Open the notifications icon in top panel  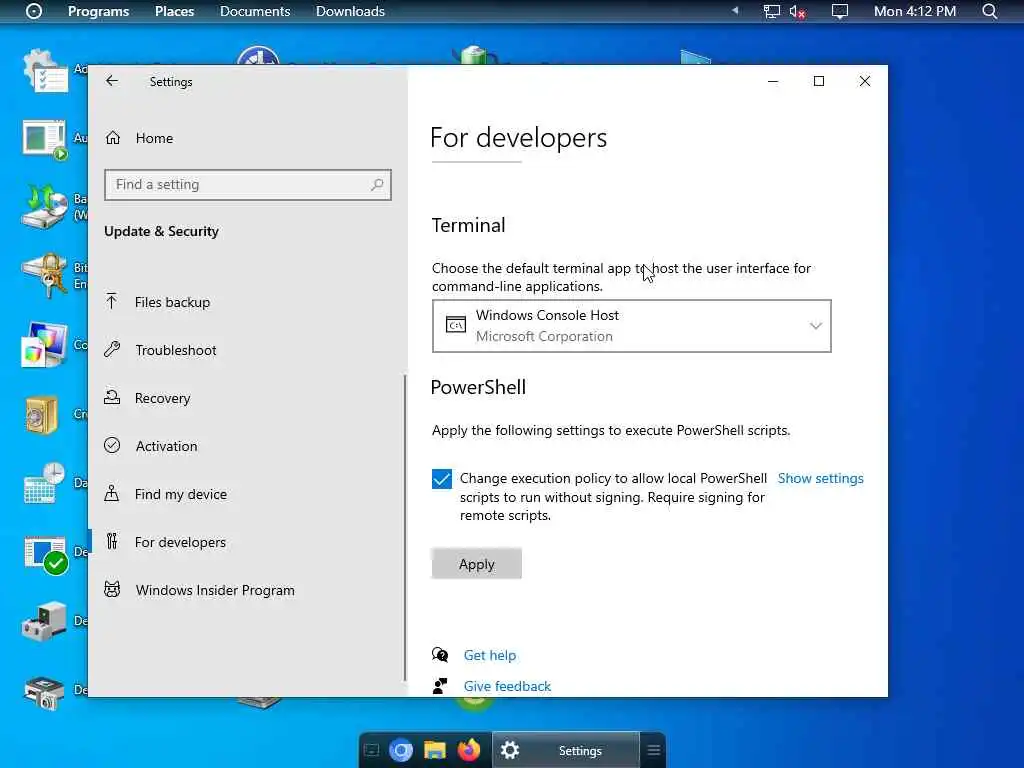[x=840, y=11]
